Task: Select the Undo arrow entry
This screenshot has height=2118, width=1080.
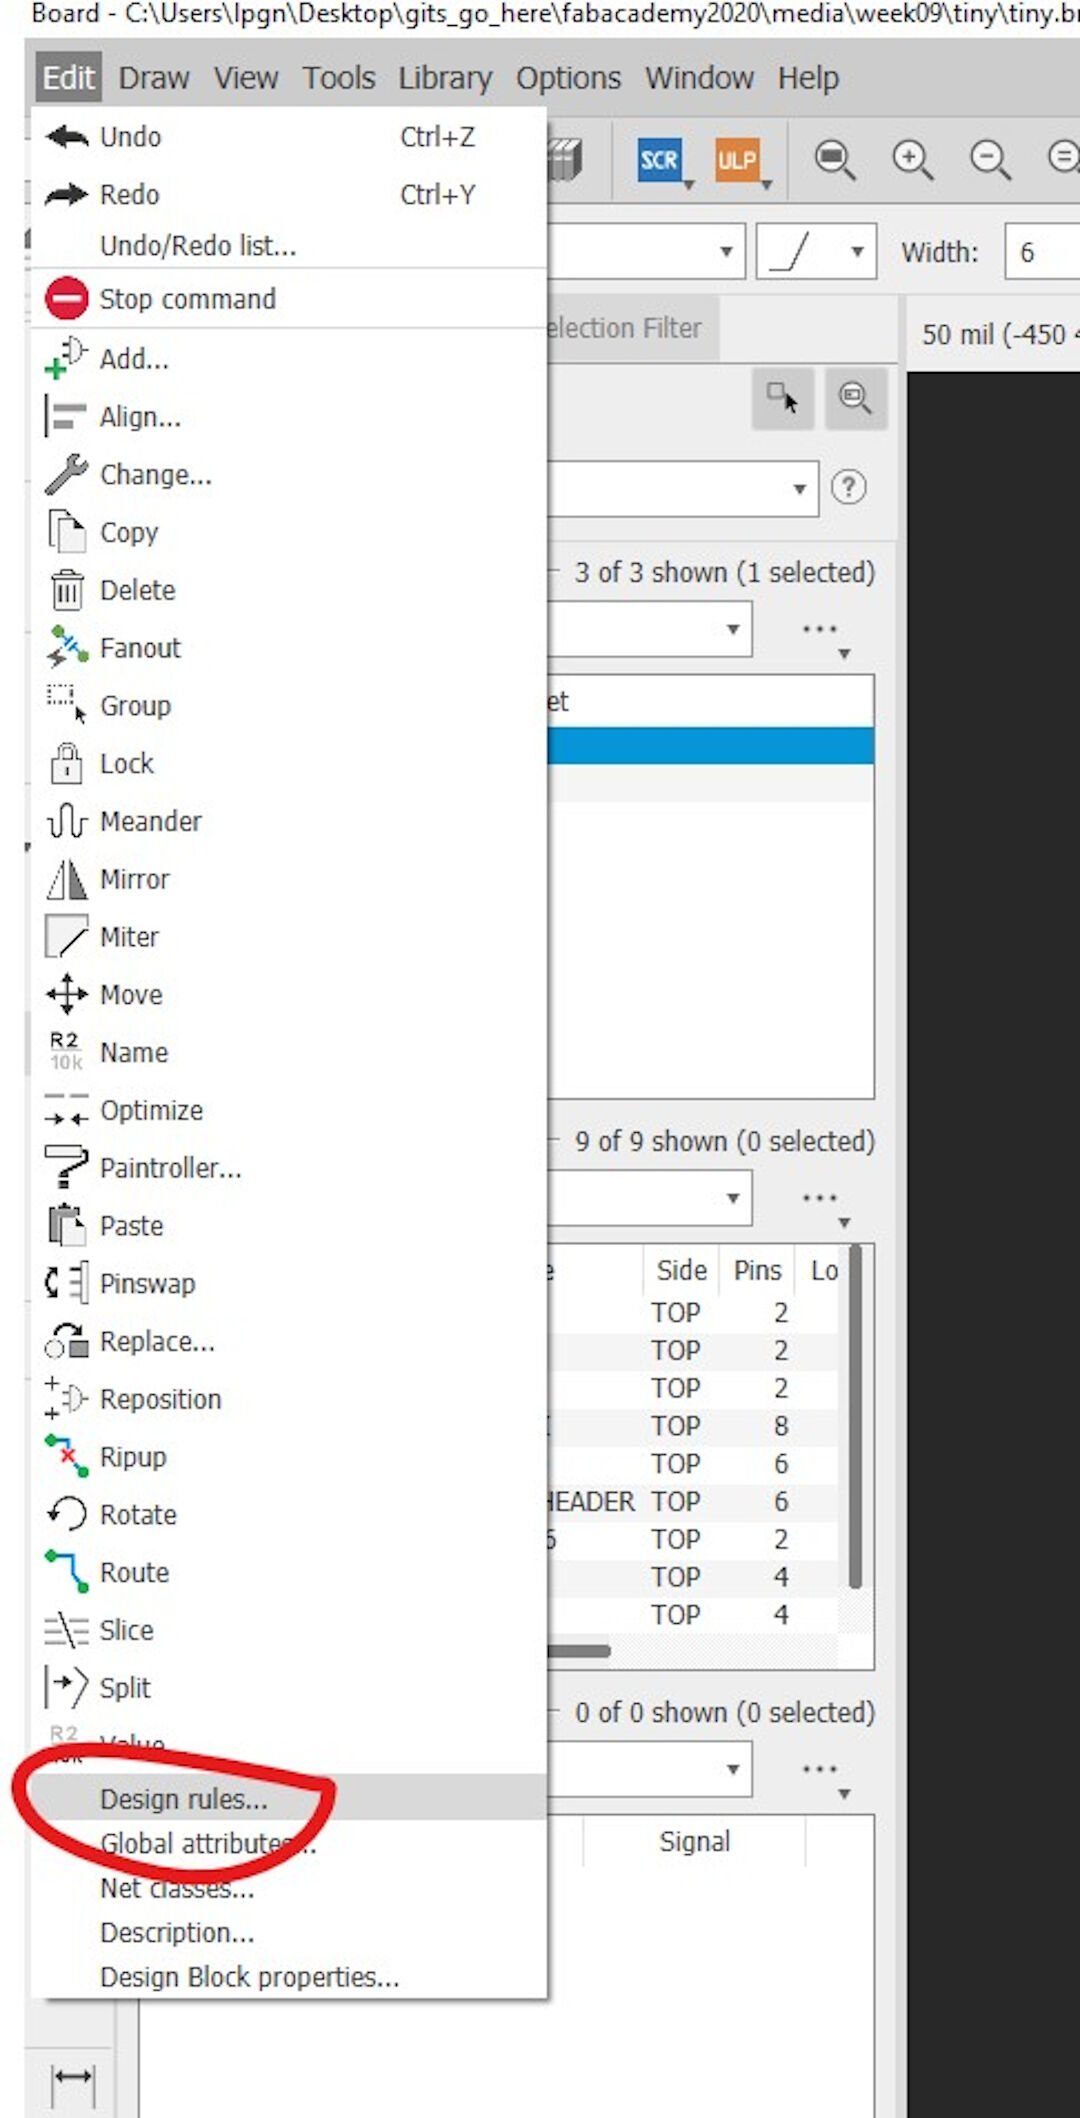Action: coord(289,137)
